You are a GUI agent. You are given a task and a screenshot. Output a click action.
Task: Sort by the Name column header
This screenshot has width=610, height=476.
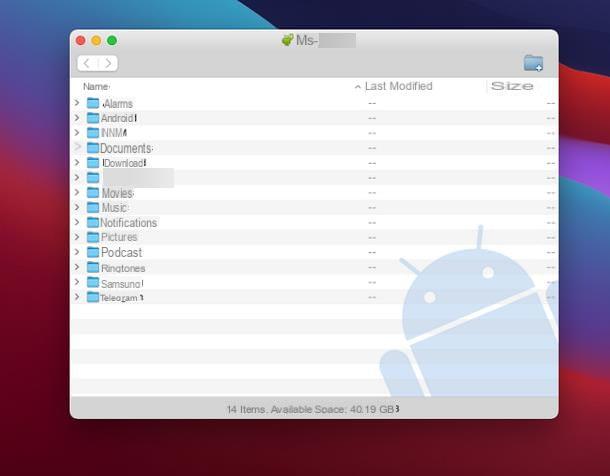click(x=96, y=86)
